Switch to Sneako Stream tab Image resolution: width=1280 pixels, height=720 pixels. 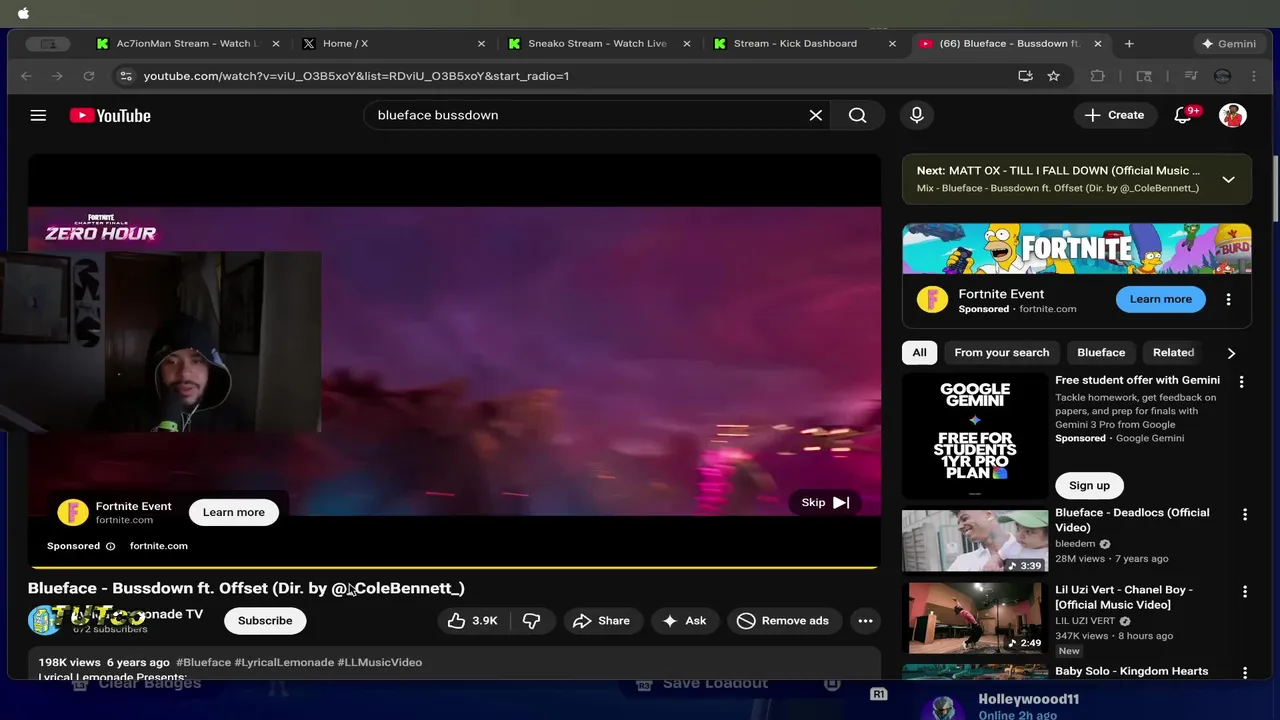600,44
